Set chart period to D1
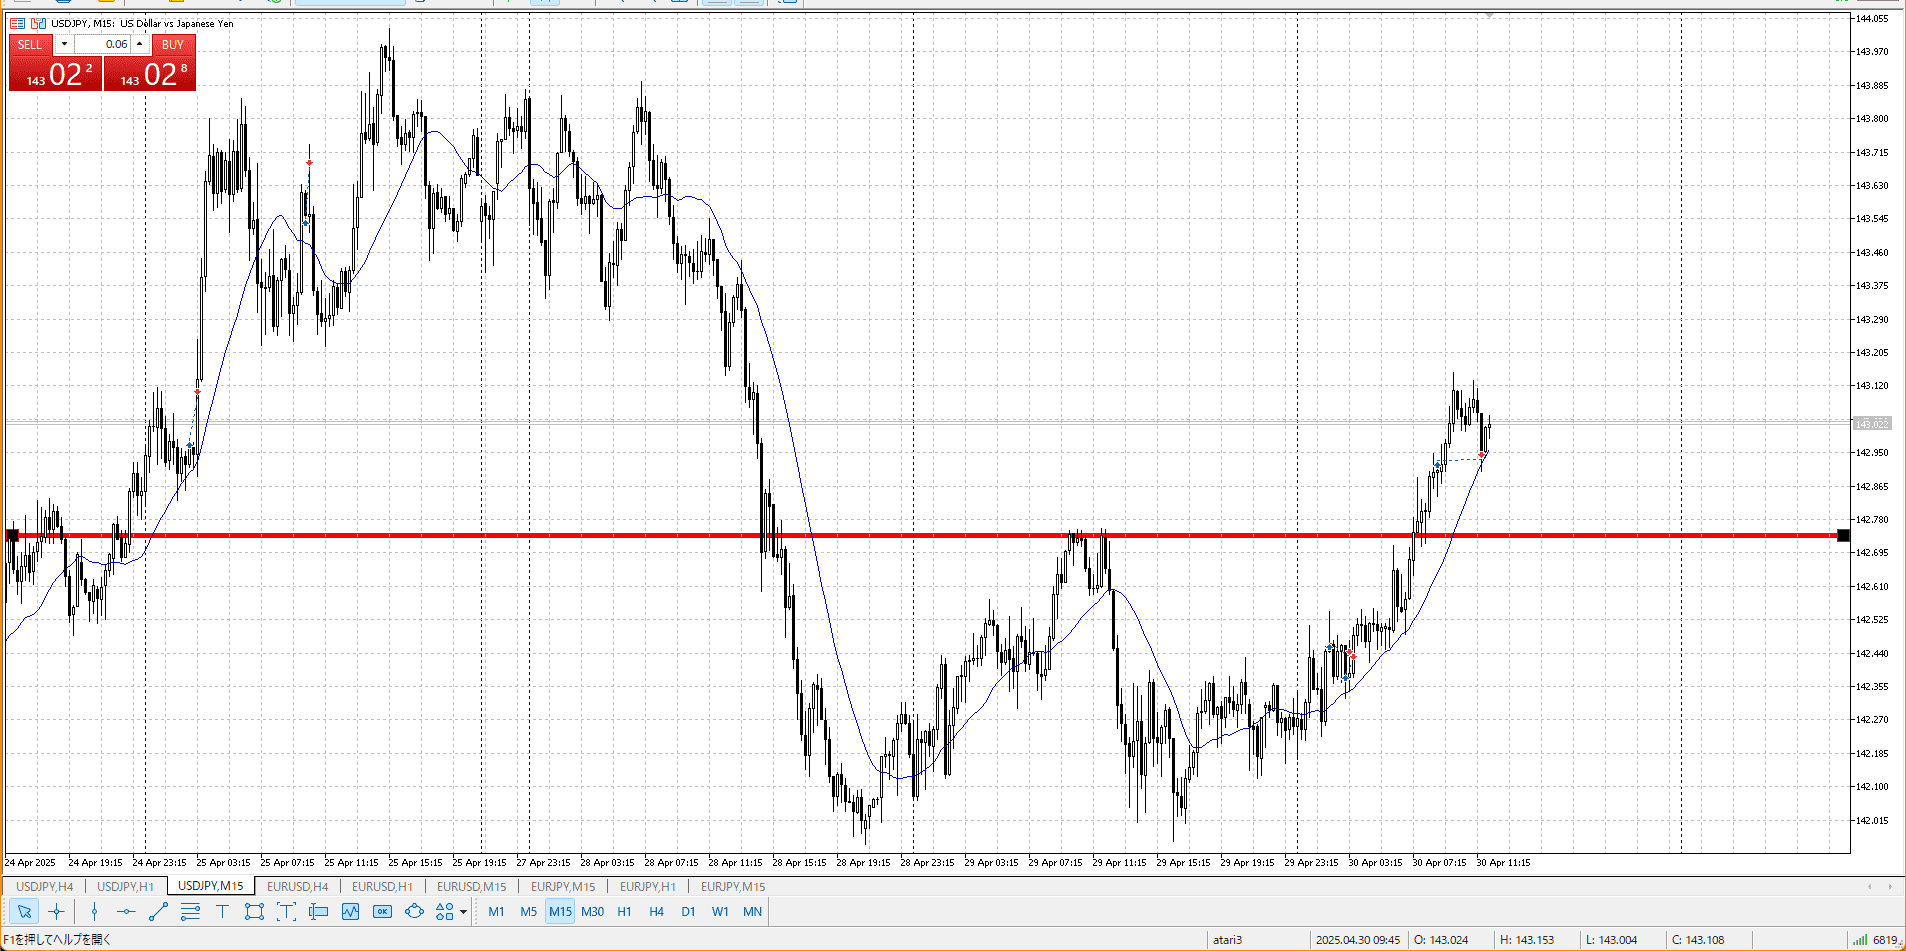Viewport: 1906px width, 951px height. (688, 911)
